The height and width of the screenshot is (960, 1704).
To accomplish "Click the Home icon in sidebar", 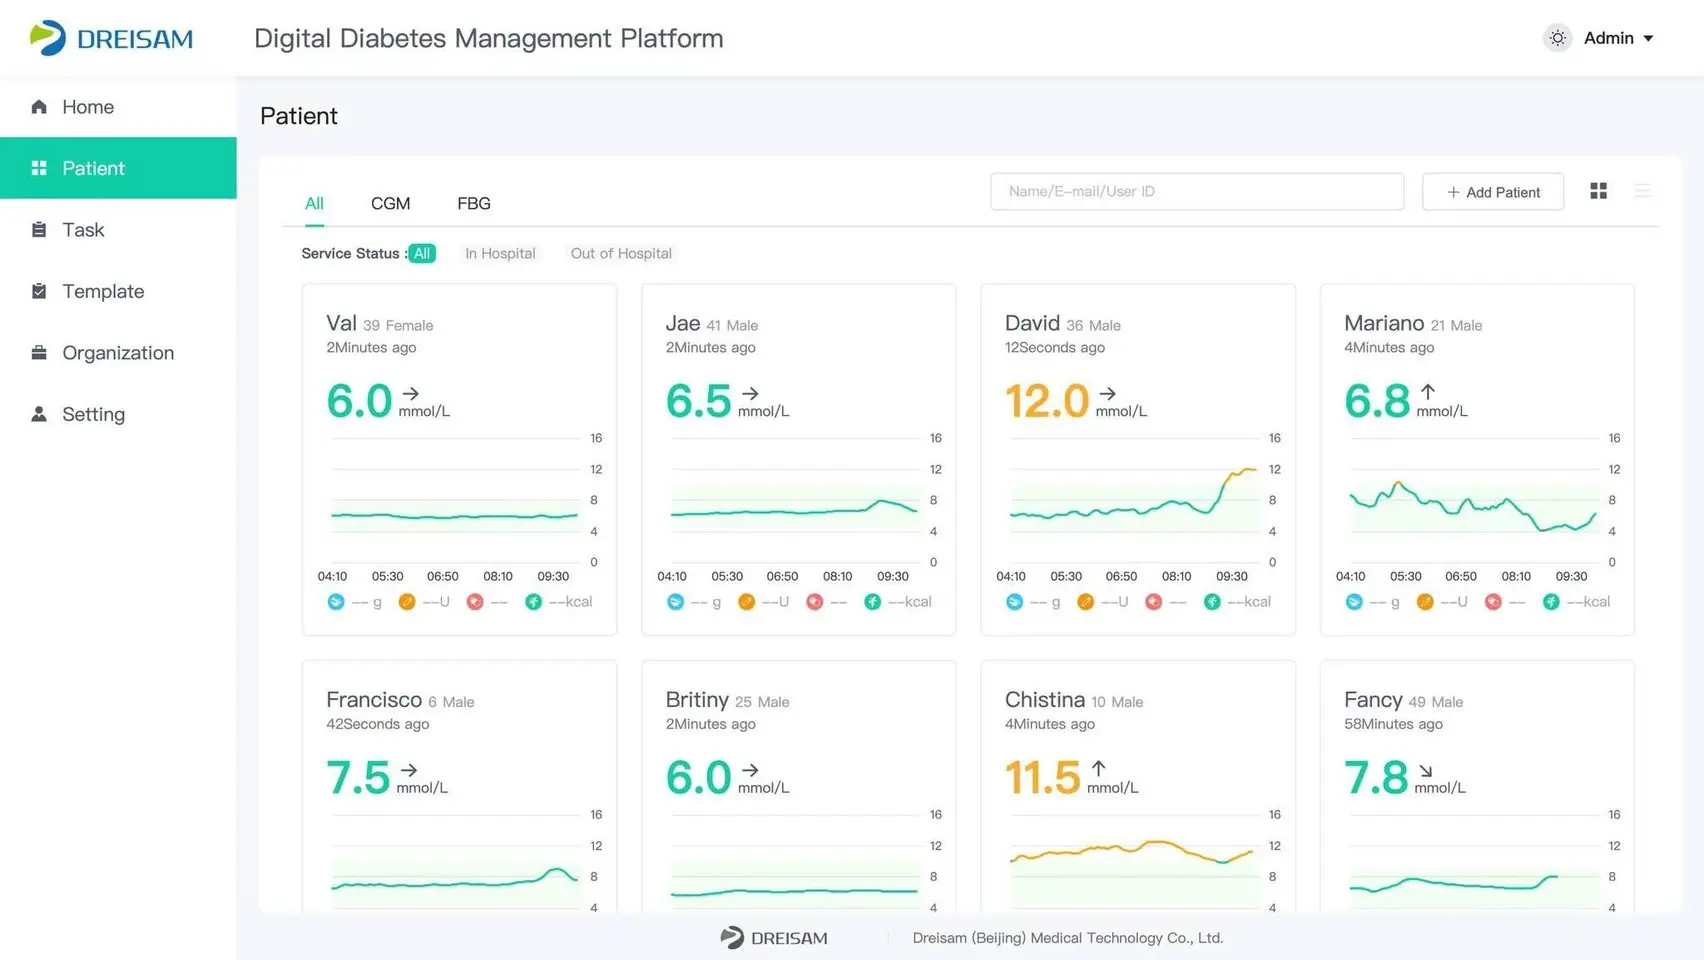I will pyautogui.click(x=39, y=107).
